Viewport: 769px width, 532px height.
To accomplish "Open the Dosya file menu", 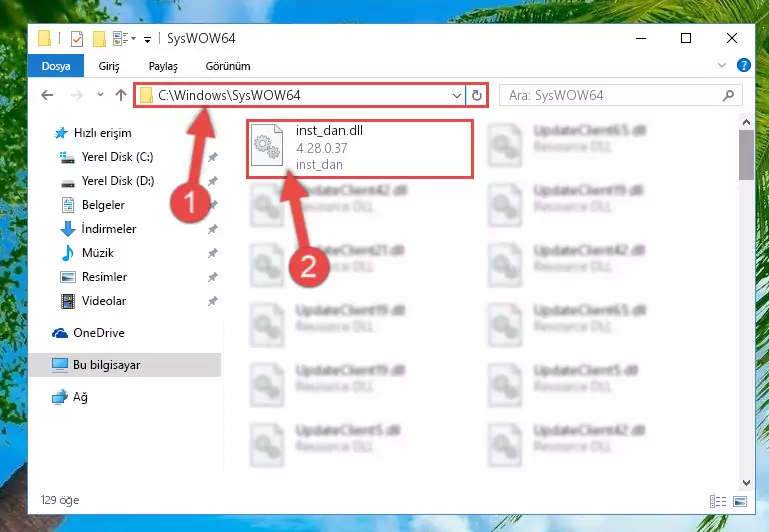I will [56, 66].
